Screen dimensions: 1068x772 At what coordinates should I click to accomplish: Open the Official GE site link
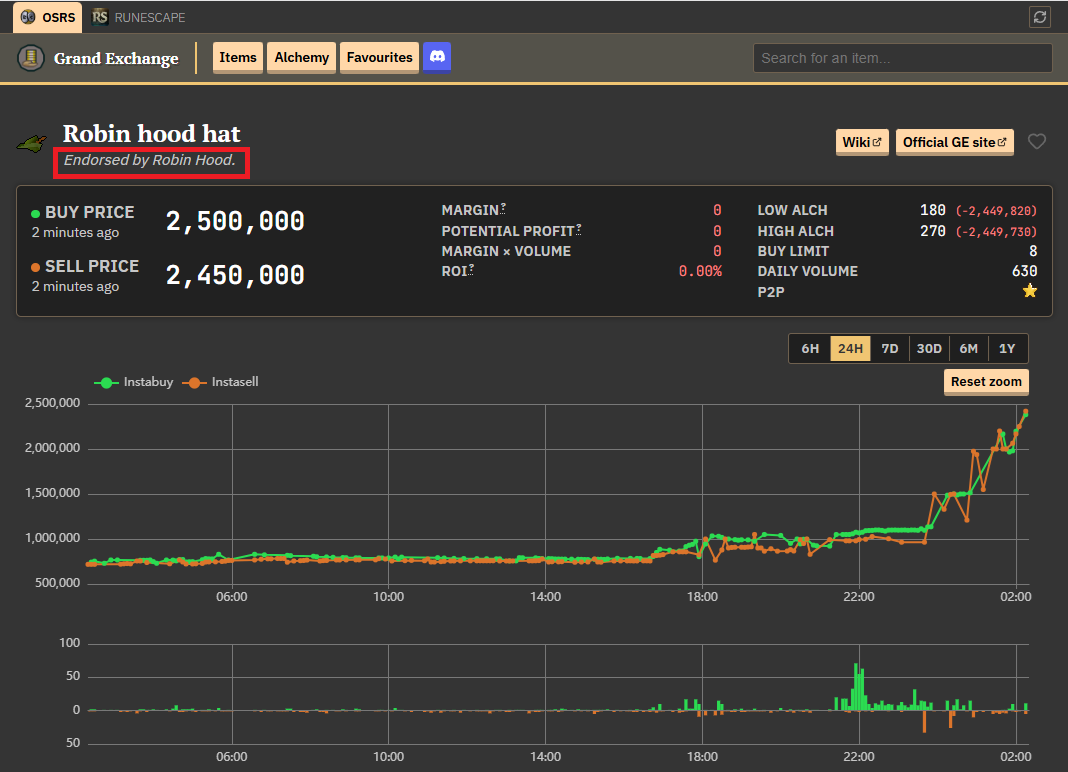(x=954, y=142)
